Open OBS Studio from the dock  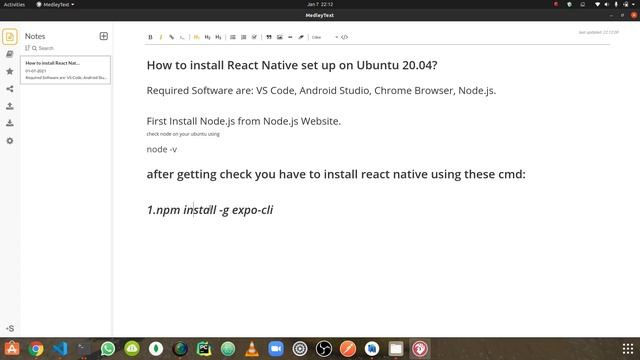point(324,349)
